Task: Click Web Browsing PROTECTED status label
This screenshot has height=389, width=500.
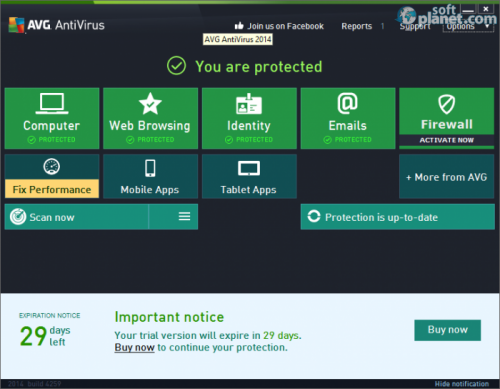Action: [150, 140]
